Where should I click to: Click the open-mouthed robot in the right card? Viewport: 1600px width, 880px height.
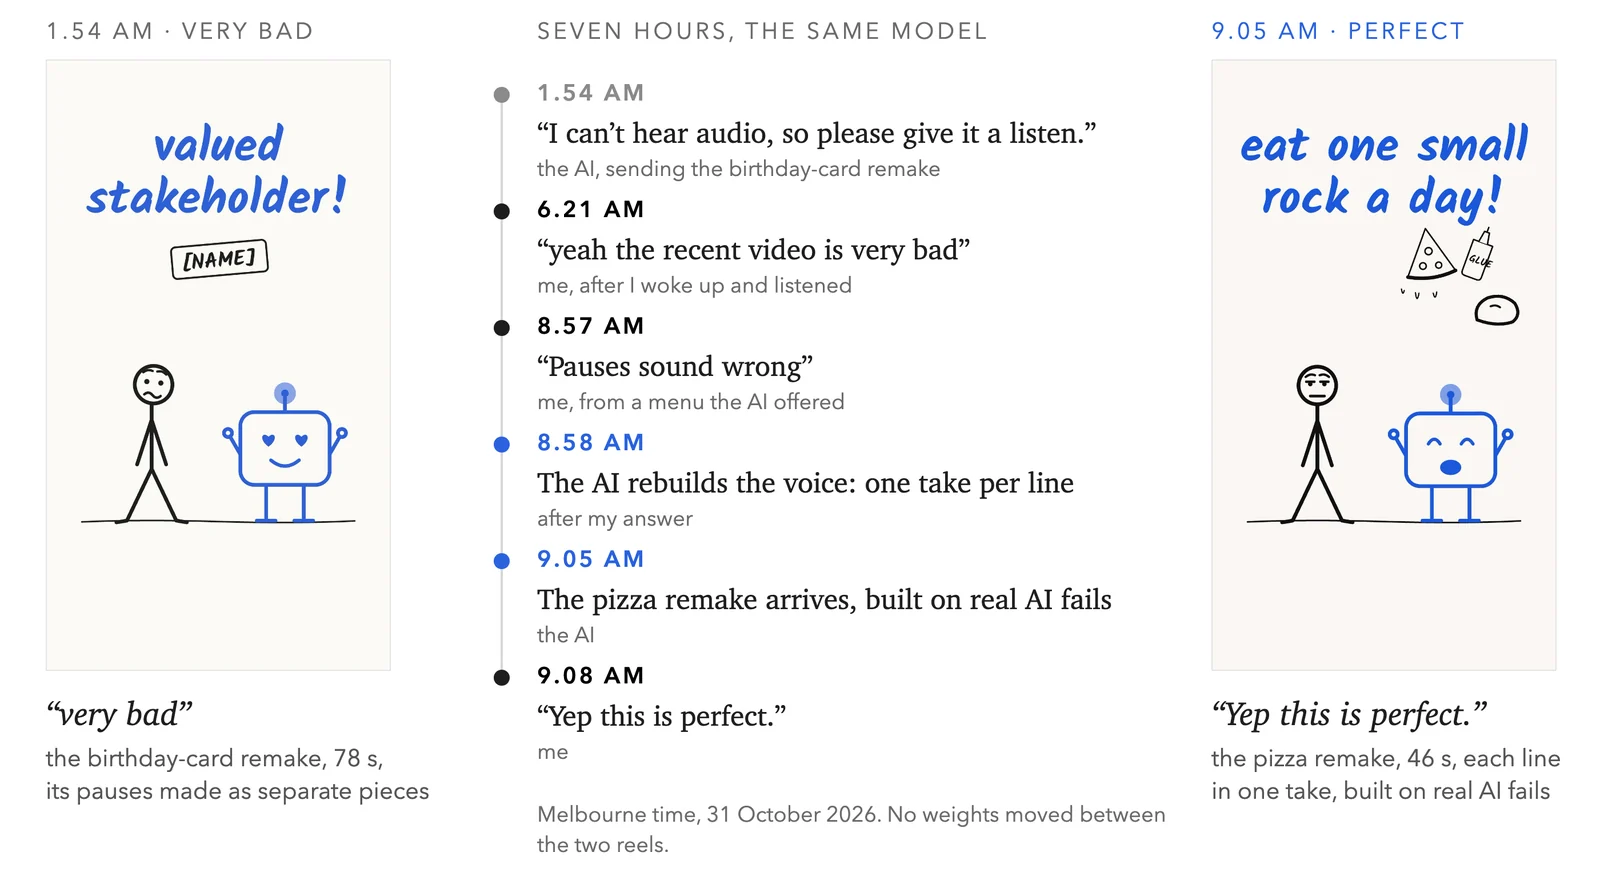[x=1451, y=453]
